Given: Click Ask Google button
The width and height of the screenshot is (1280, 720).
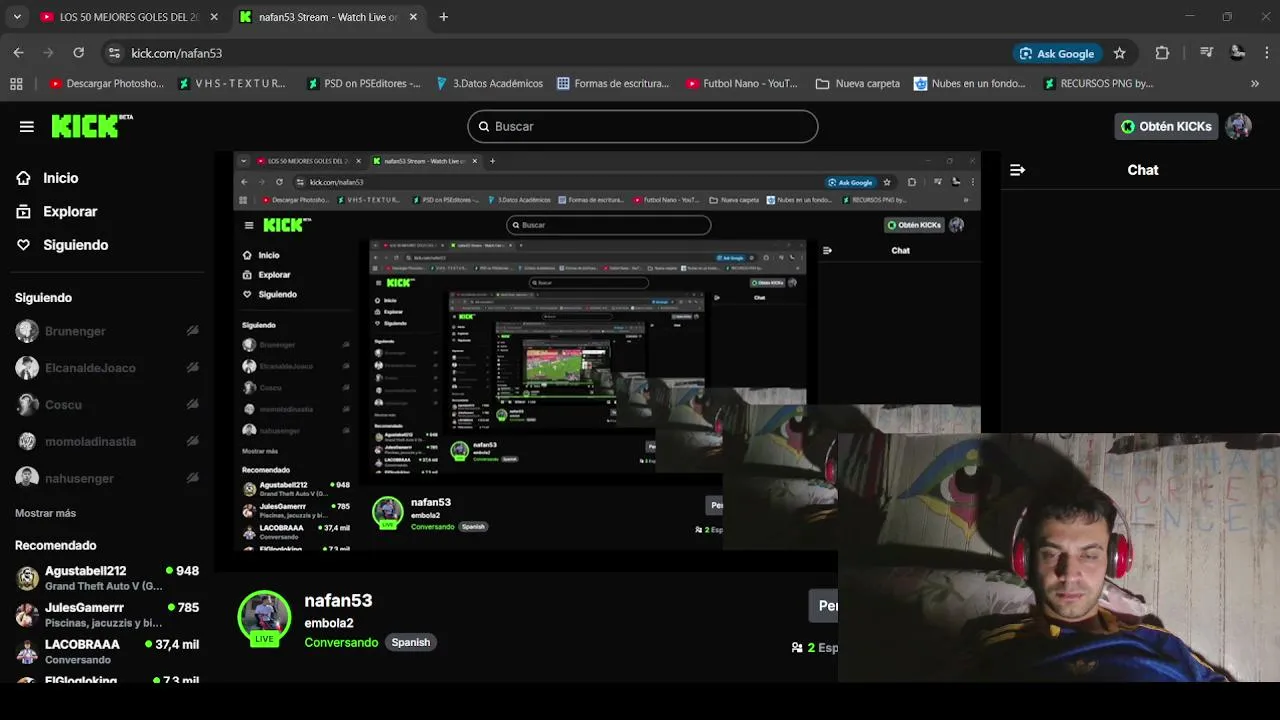Looking at the screenshot, I should pos(1057,53).
